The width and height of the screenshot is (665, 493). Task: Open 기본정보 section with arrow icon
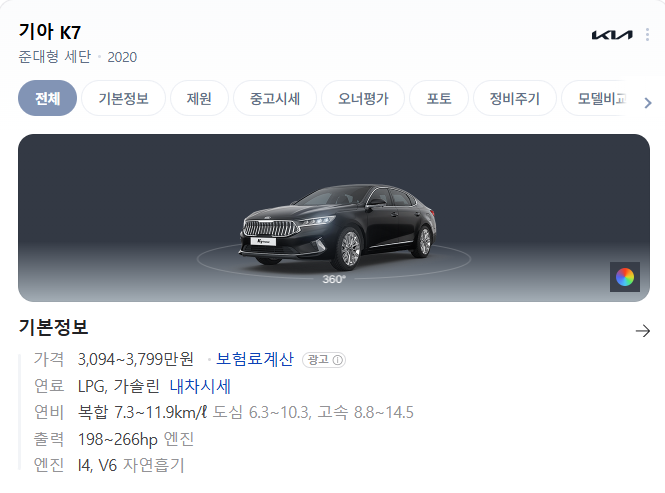pos(643,331)
